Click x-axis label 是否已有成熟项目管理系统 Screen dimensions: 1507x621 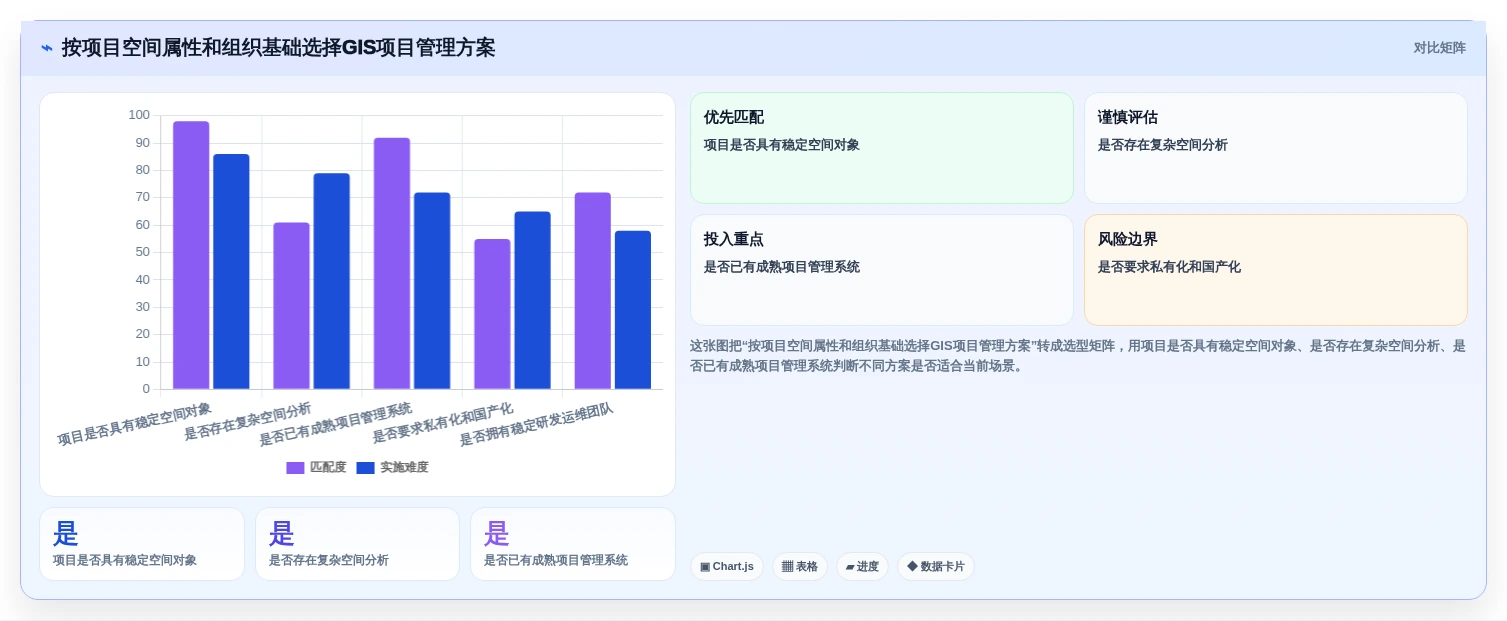click(336, 424)
